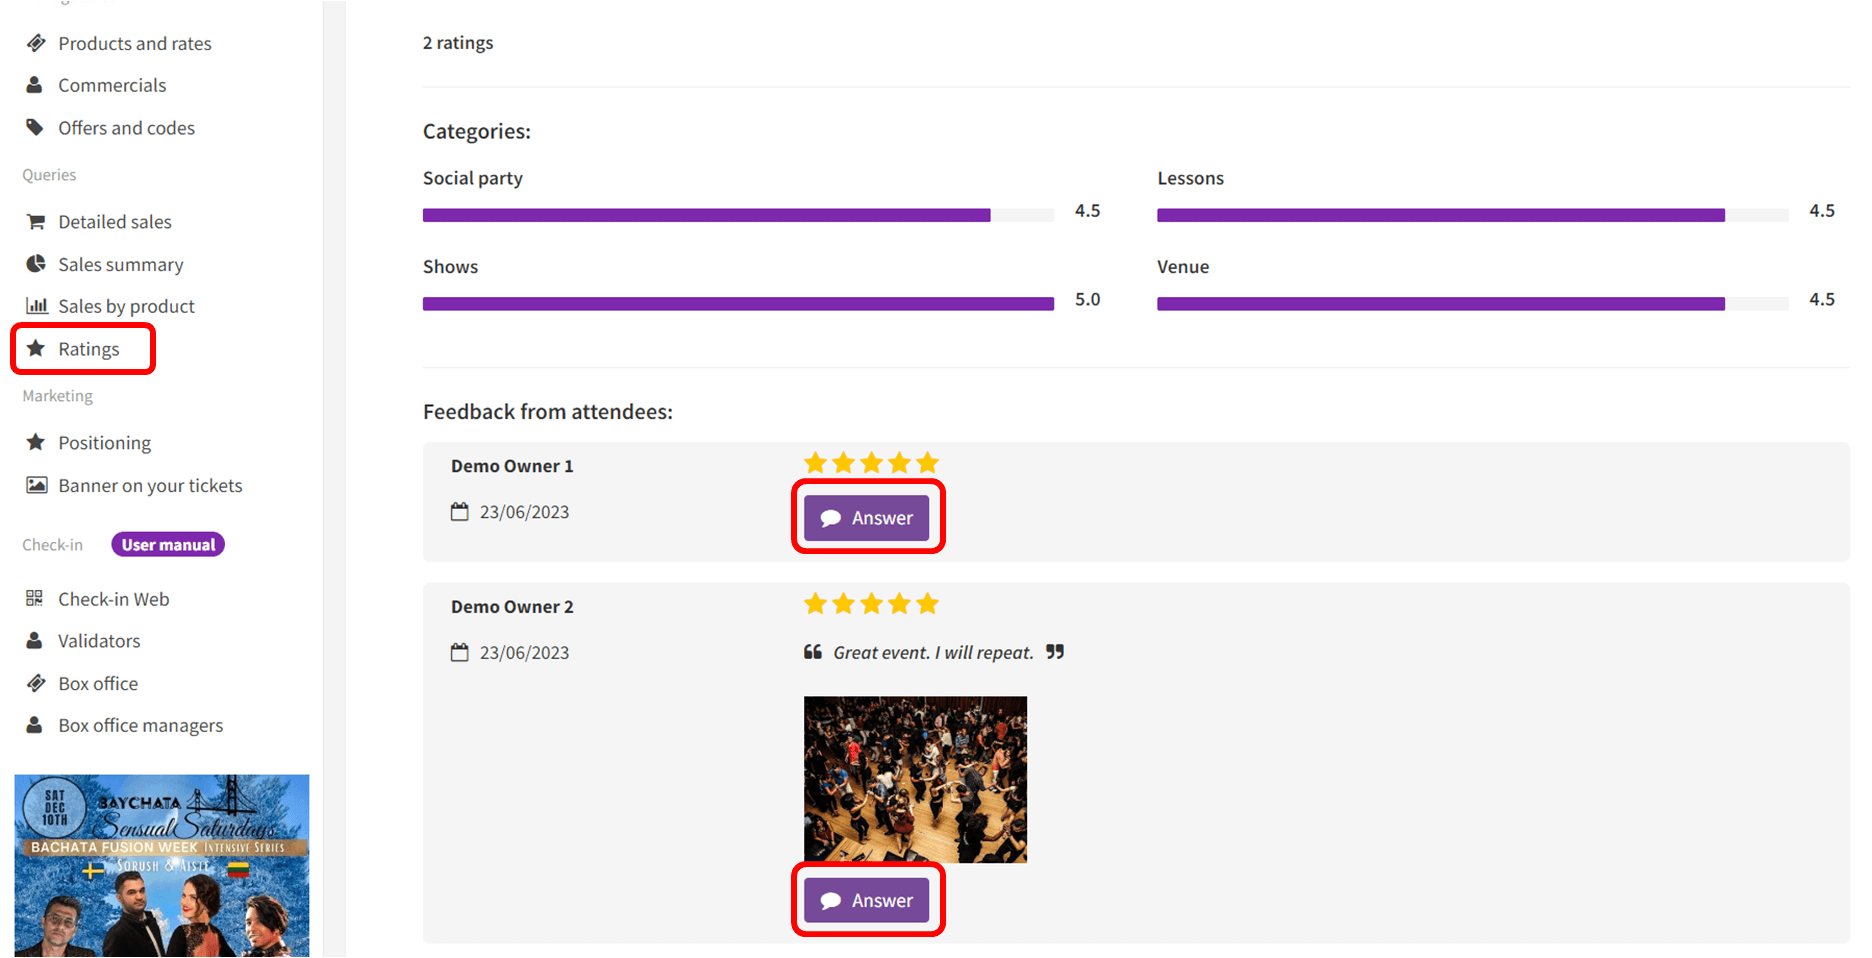Open the Products and rates menu item

point(135,43)
